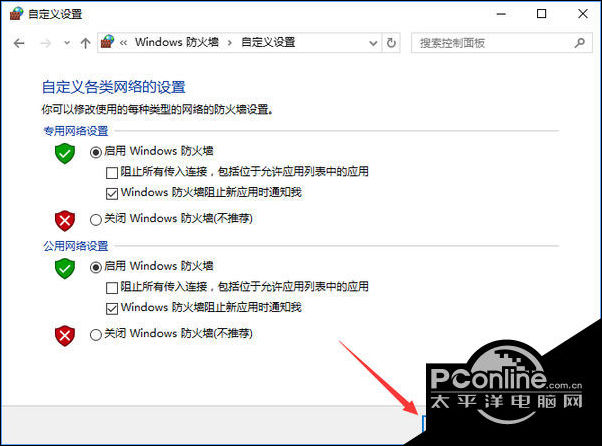Screen dimensions: 602x446
Task: Click the magnifier search icon
Action: click(x=580, y=43)
